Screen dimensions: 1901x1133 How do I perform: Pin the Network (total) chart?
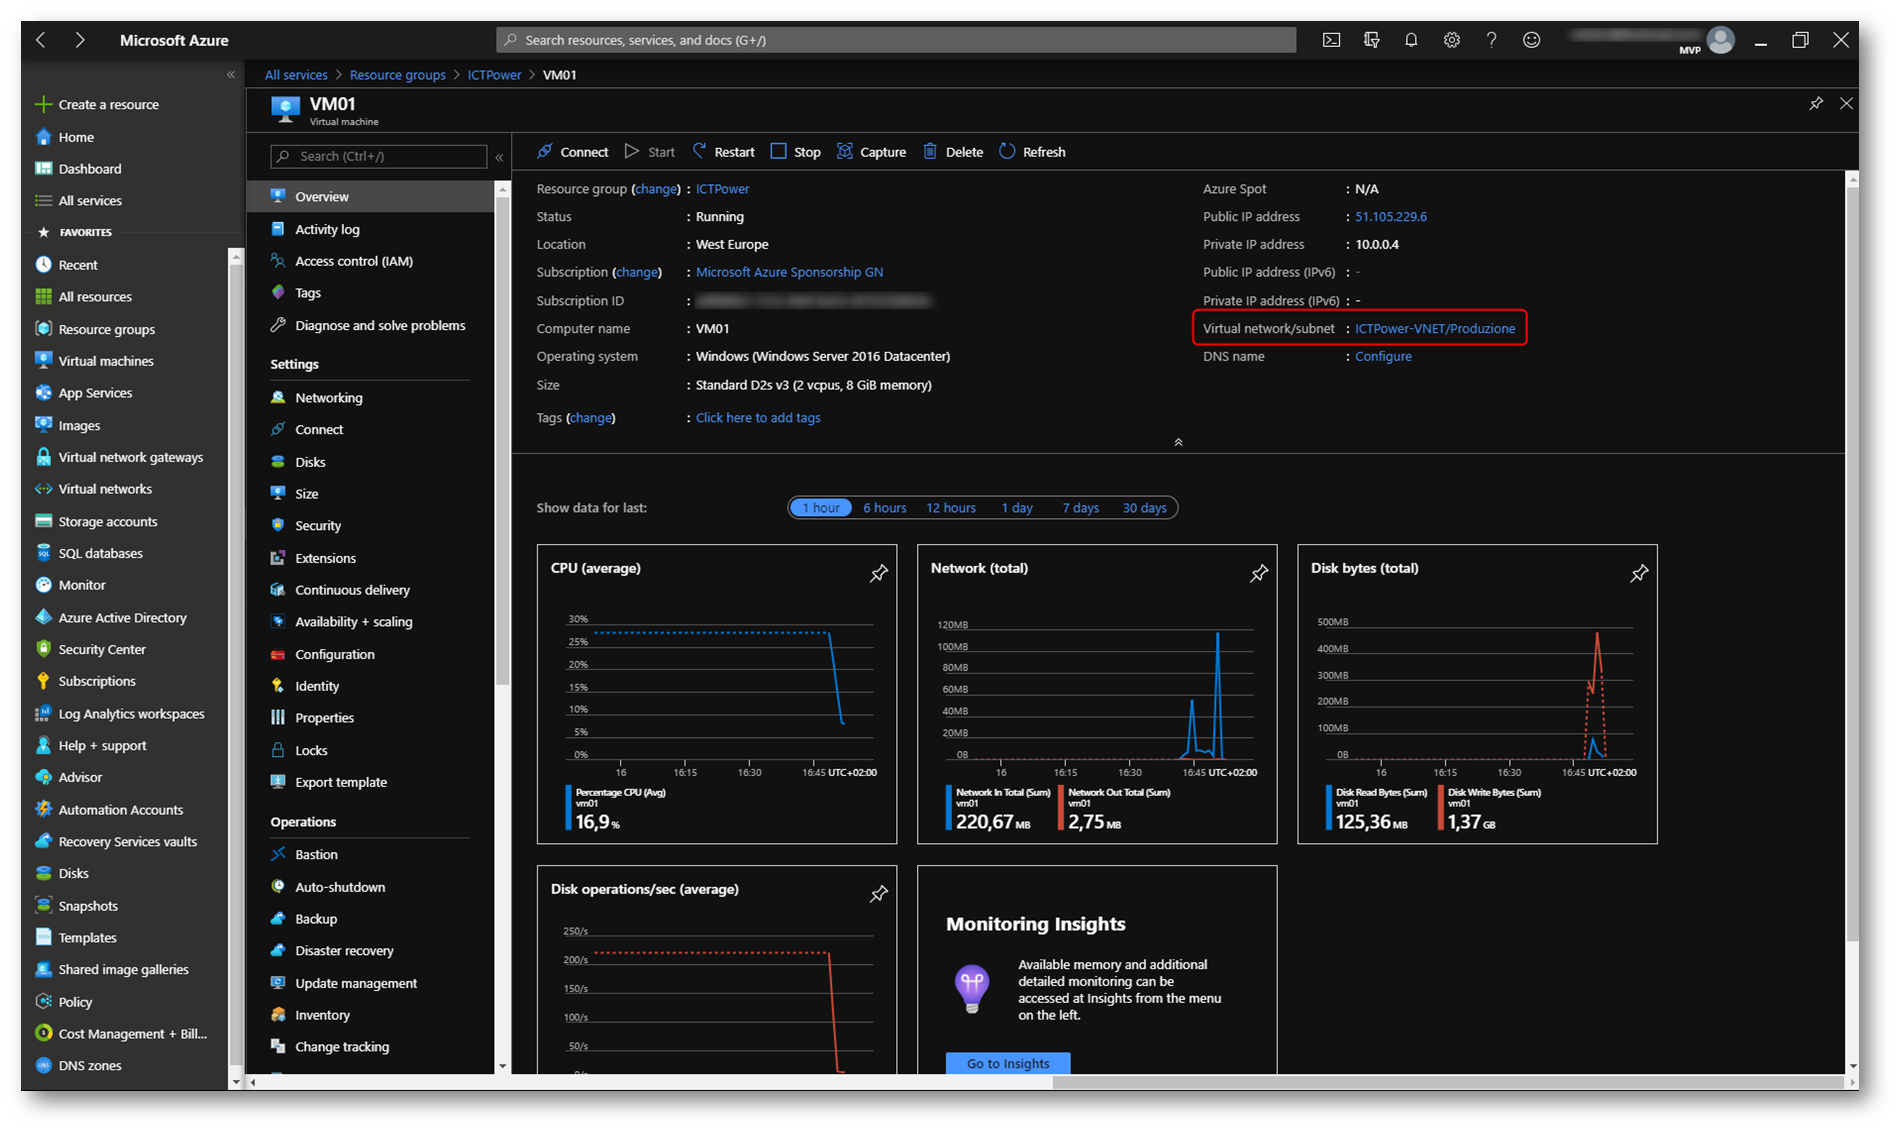coord(1258,573)
